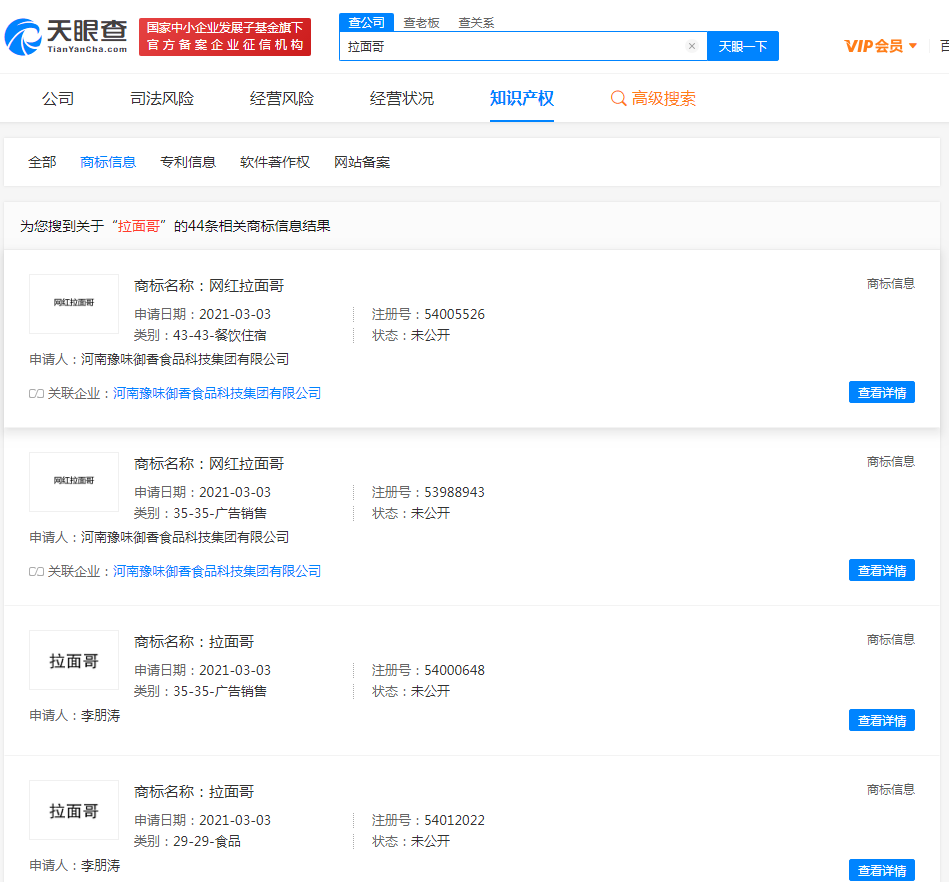Switch to the 查关系 search tab
The height and width of the screenshot is (882, 949).
coord(475,21)
